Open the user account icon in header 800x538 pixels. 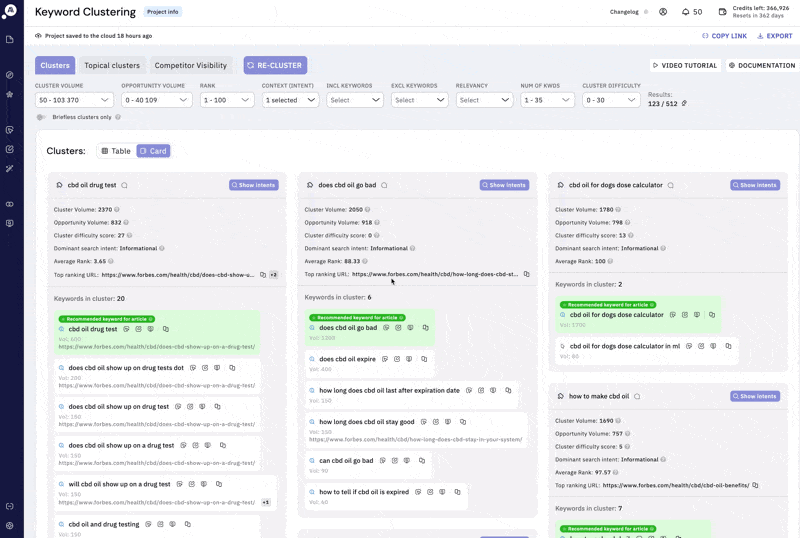(663, 12)
